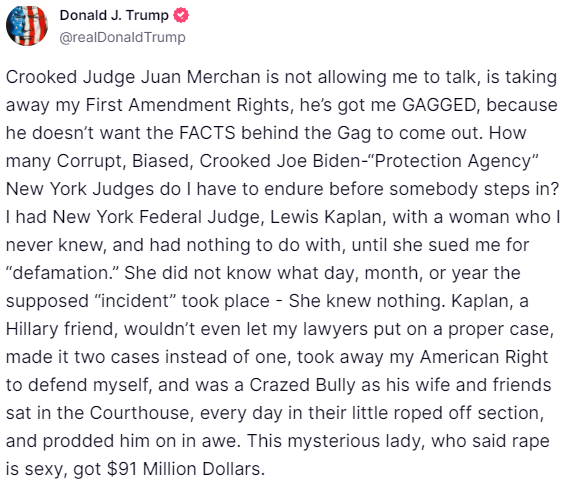Image resolution: width=568 pixels, height=481 pixels.
Task: Click the opening word Crooked of post
Action: pos(41,77)
